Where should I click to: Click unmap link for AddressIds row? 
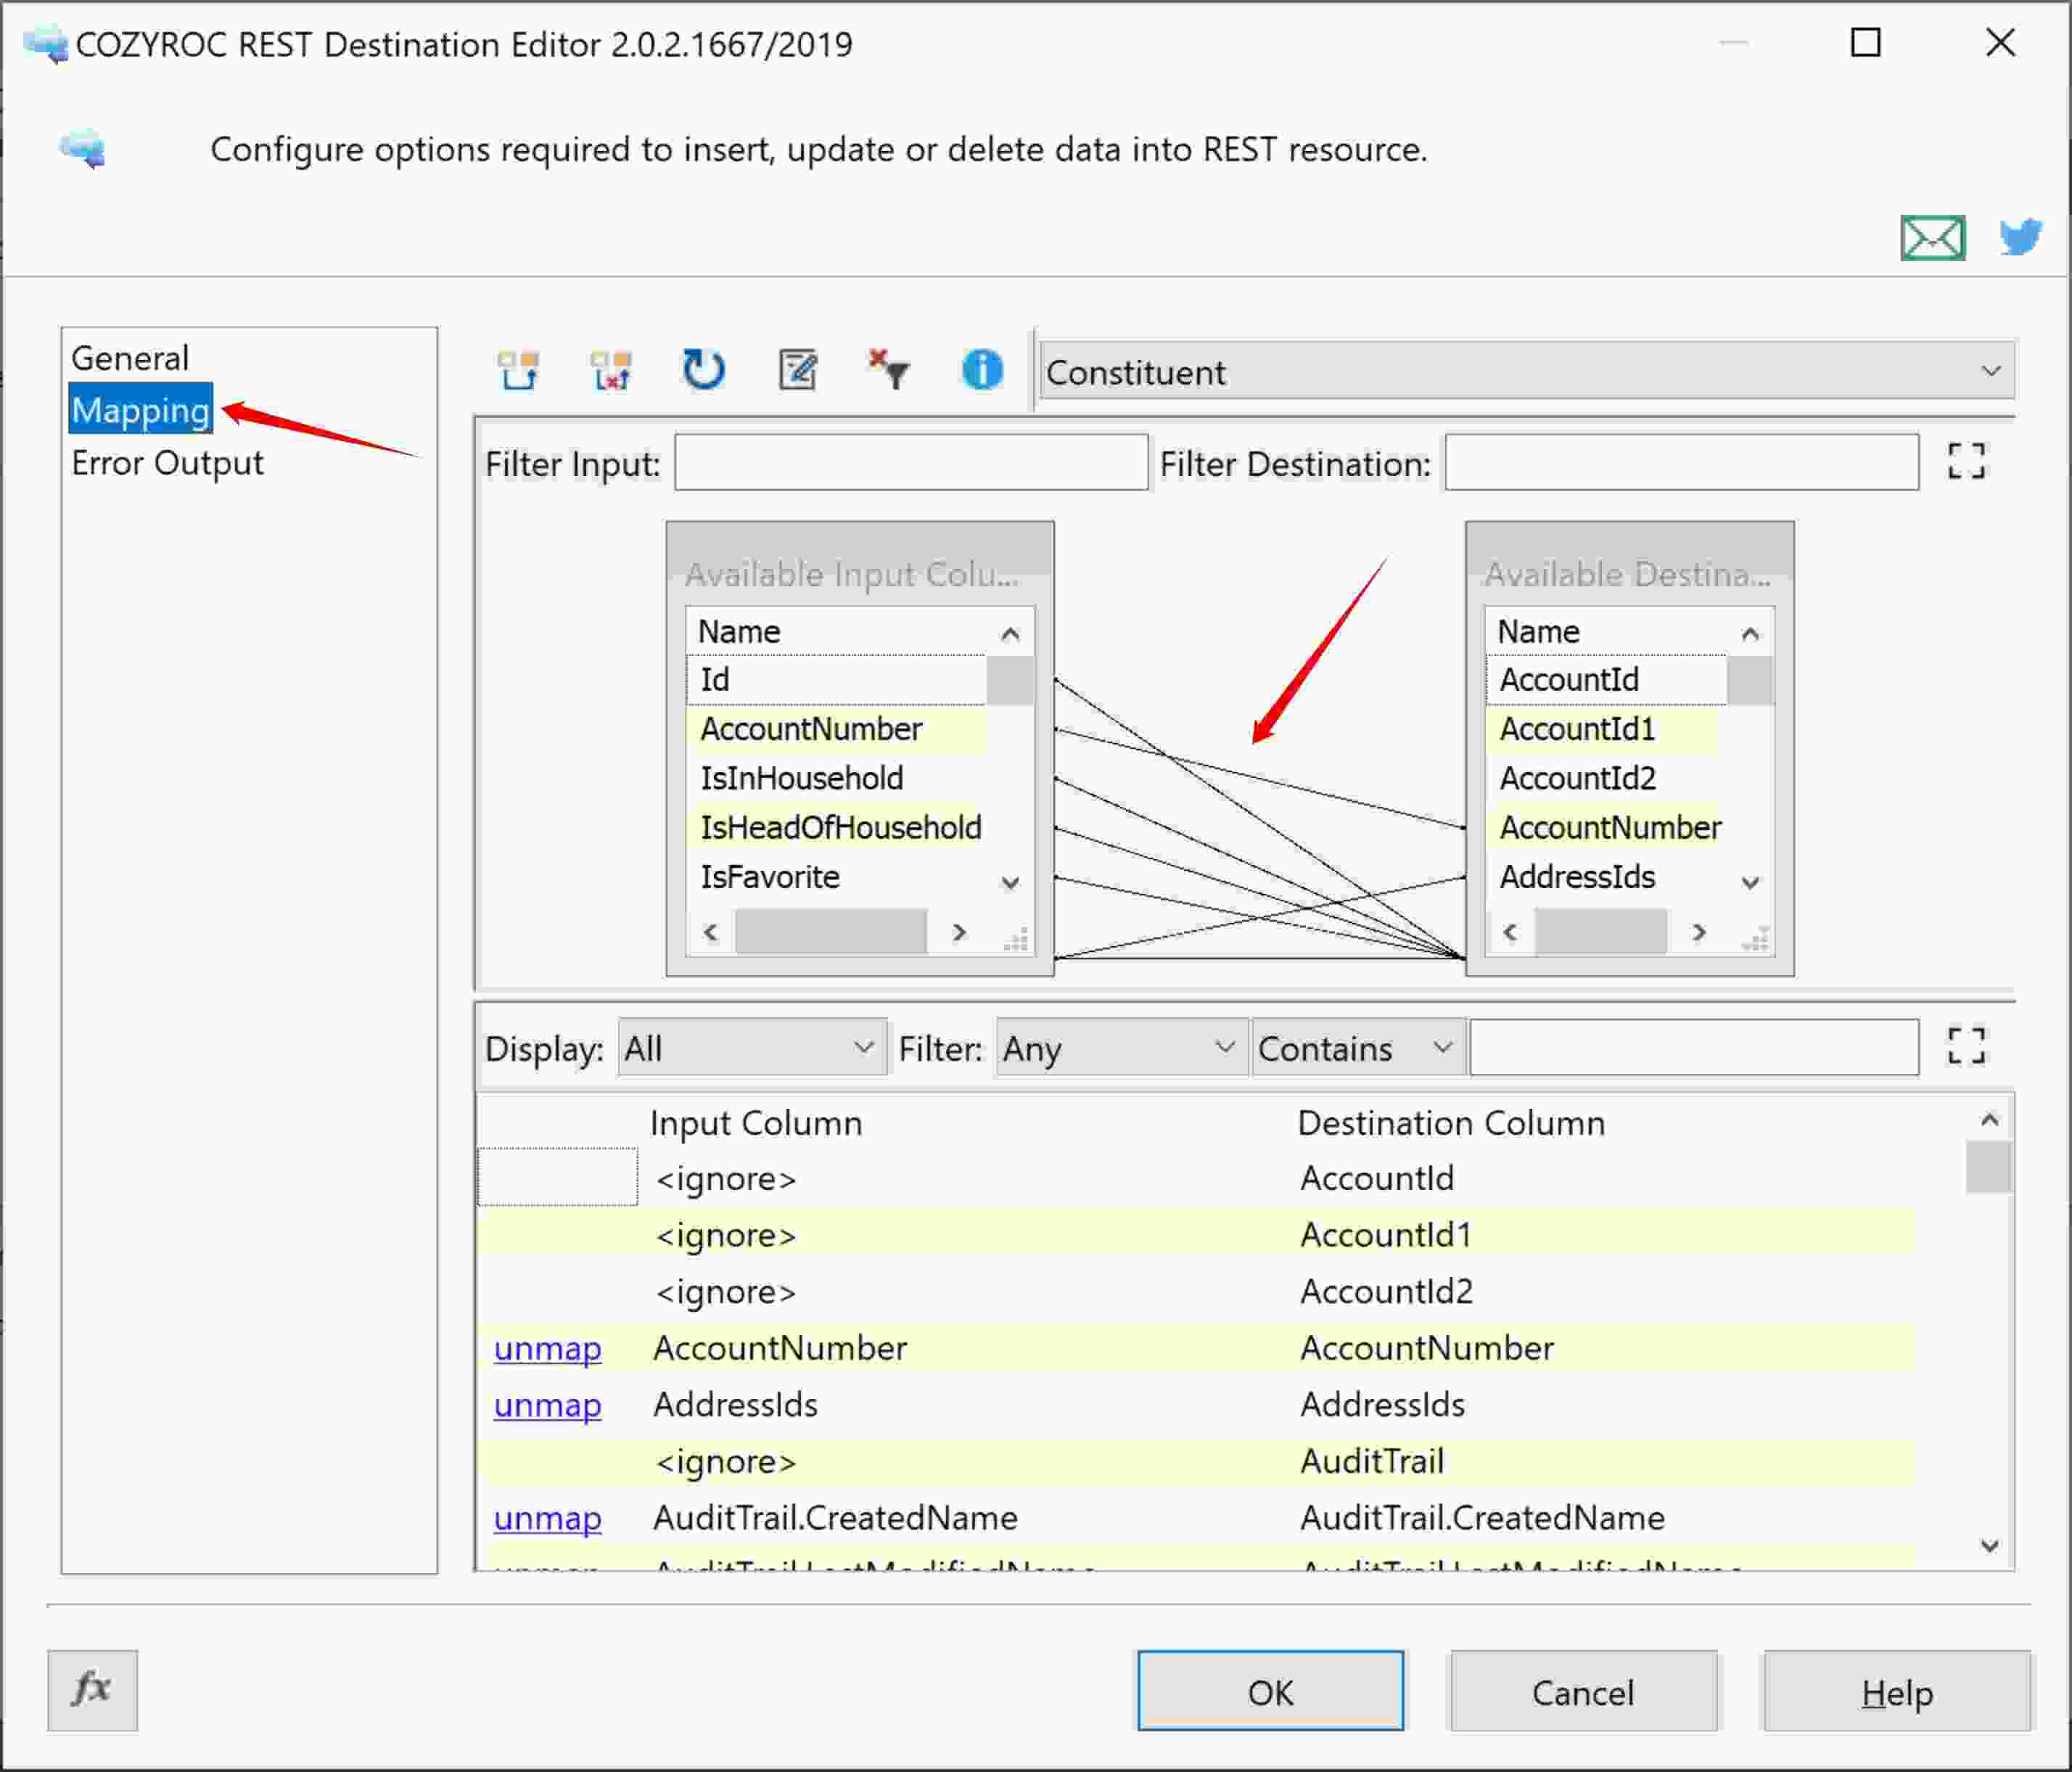click(548, 1405)
